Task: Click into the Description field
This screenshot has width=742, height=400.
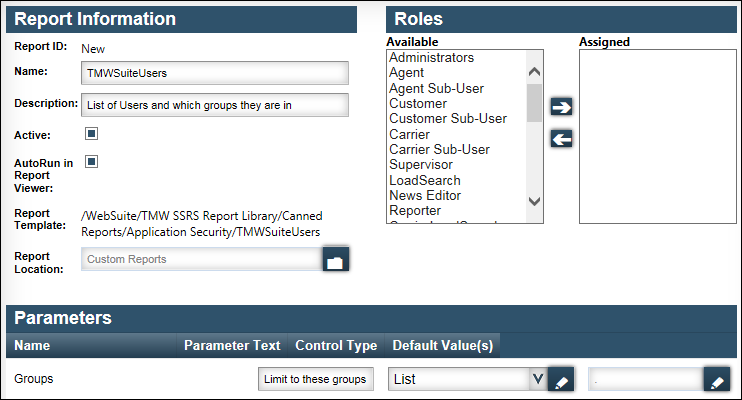Action: click(x=214, y=104)
